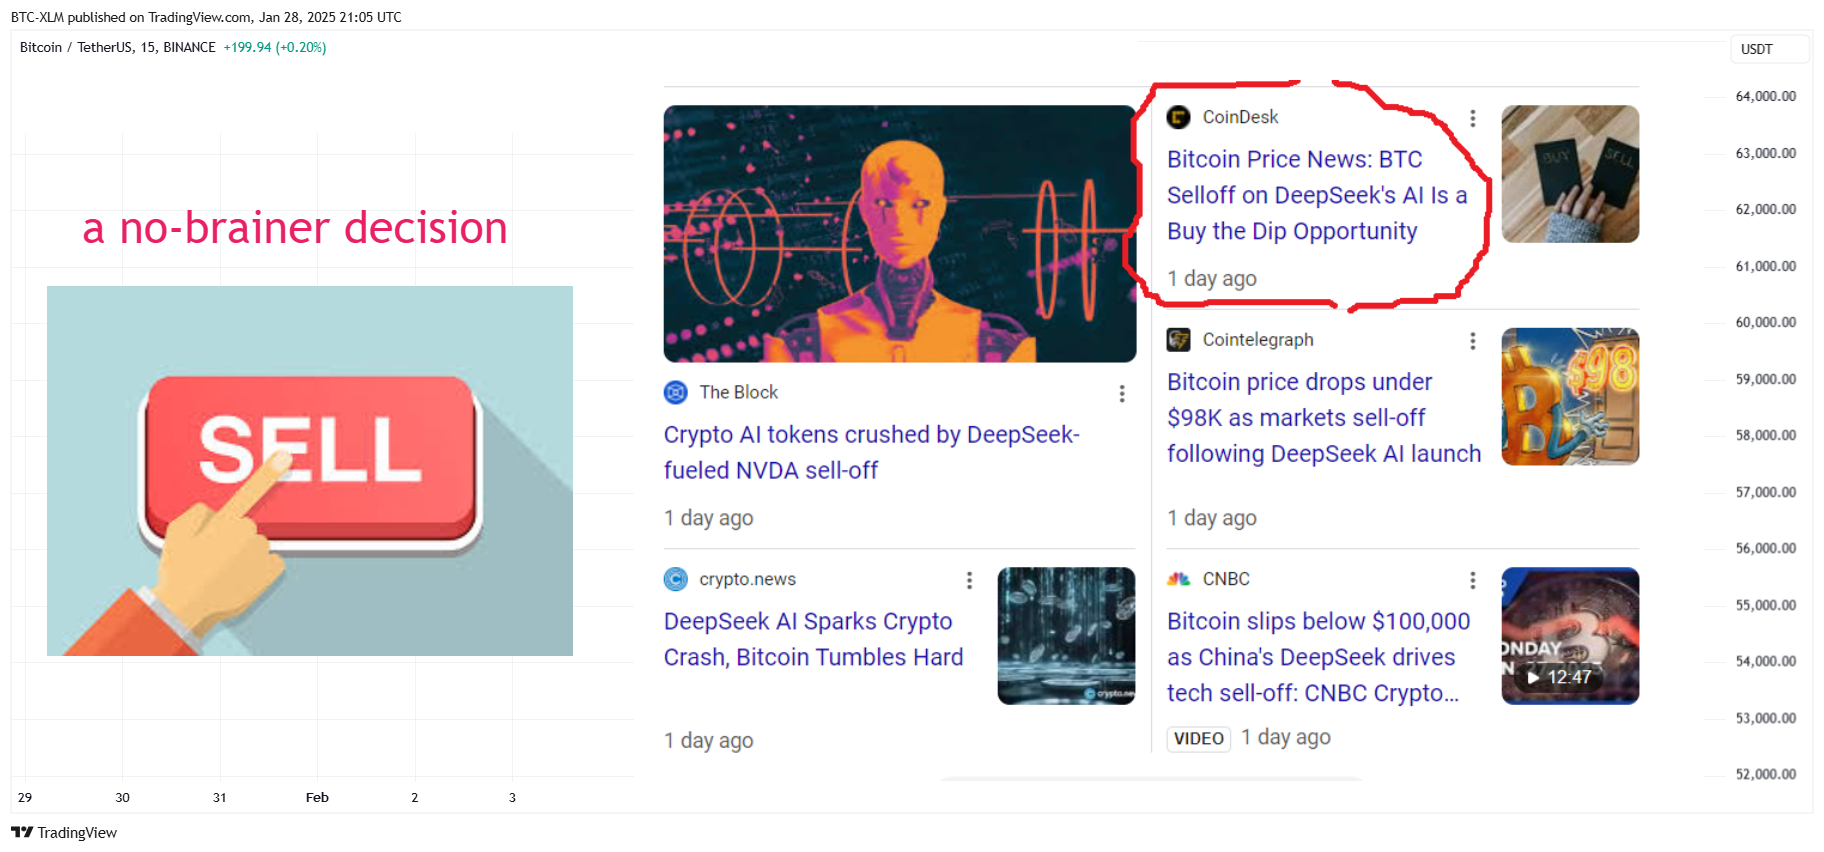Open the crypto.news article options menu
This screenshot has height=852, width=1824.
969,580
